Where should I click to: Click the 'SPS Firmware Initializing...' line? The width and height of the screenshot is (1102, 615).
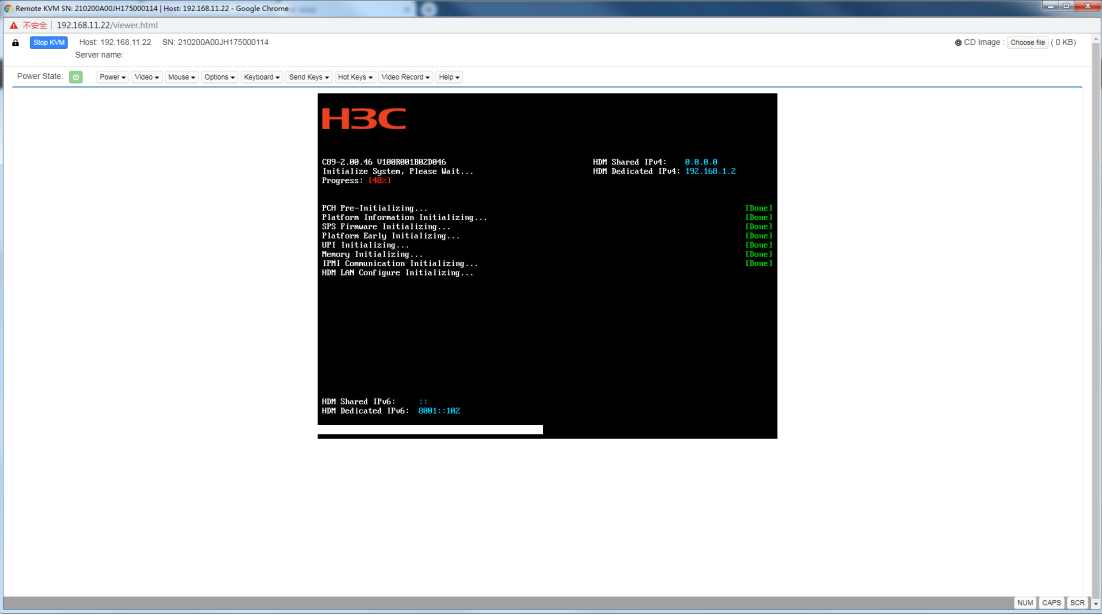386,227
